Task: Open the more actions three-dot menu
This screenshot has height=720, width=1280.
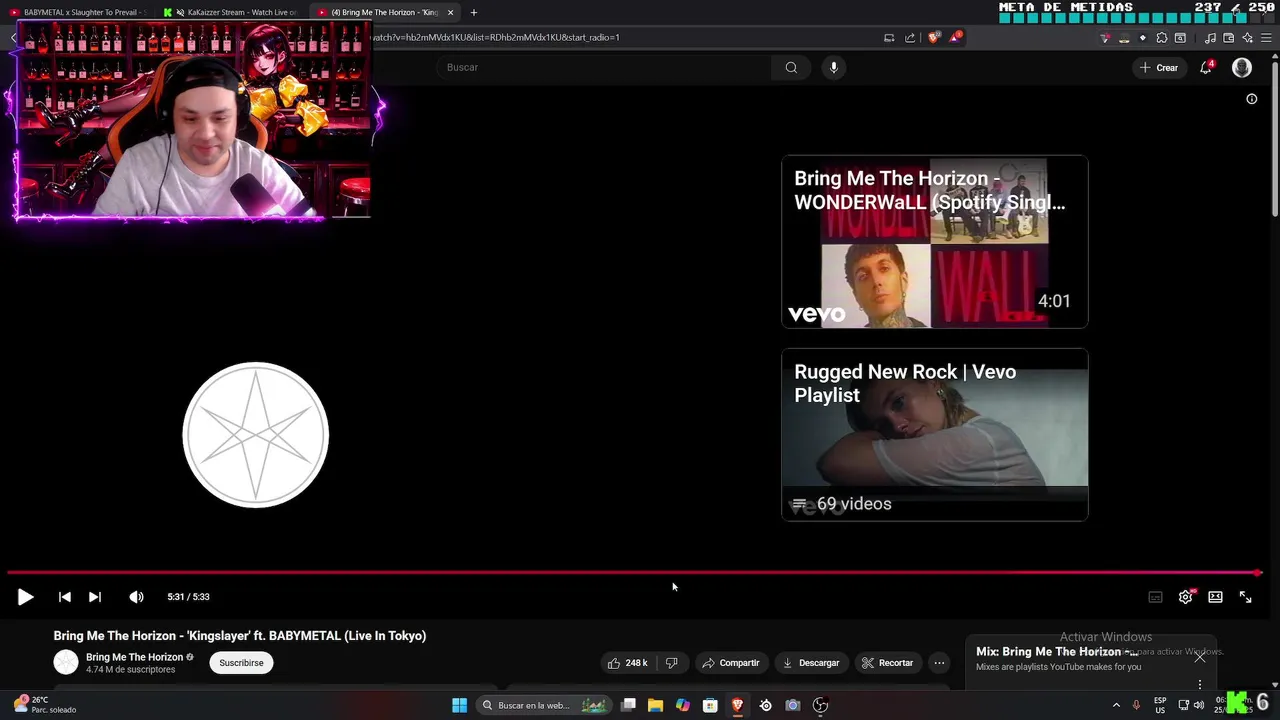Action: (939, 663)
